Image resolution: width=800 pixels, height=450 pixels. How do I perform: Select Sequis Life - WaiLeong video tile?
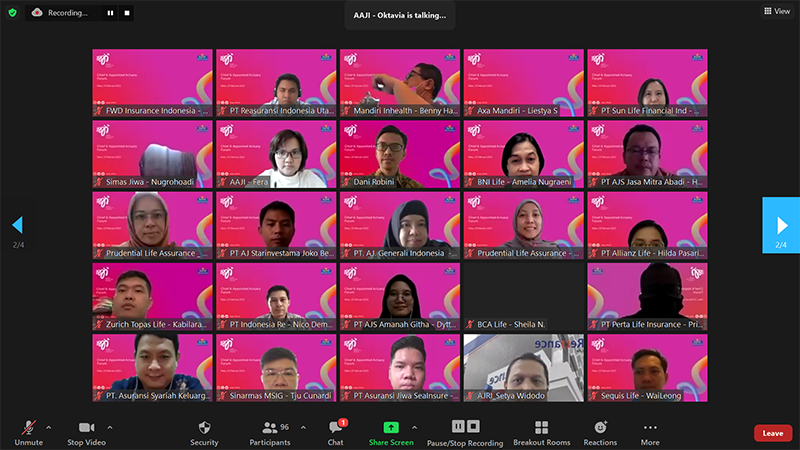click(x=647, y=368)
